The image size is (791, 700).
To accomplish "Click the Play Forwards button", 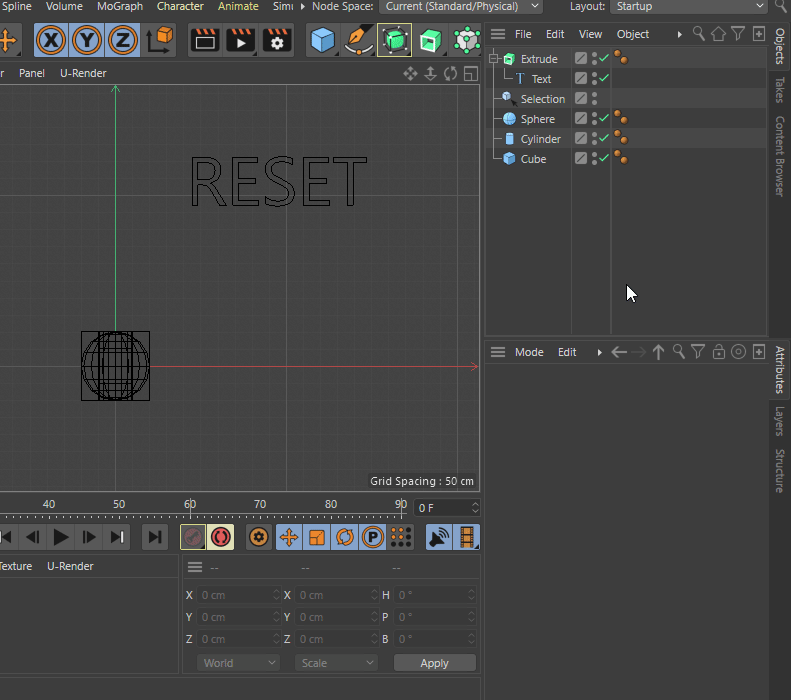I will click(x=61, y=537).
